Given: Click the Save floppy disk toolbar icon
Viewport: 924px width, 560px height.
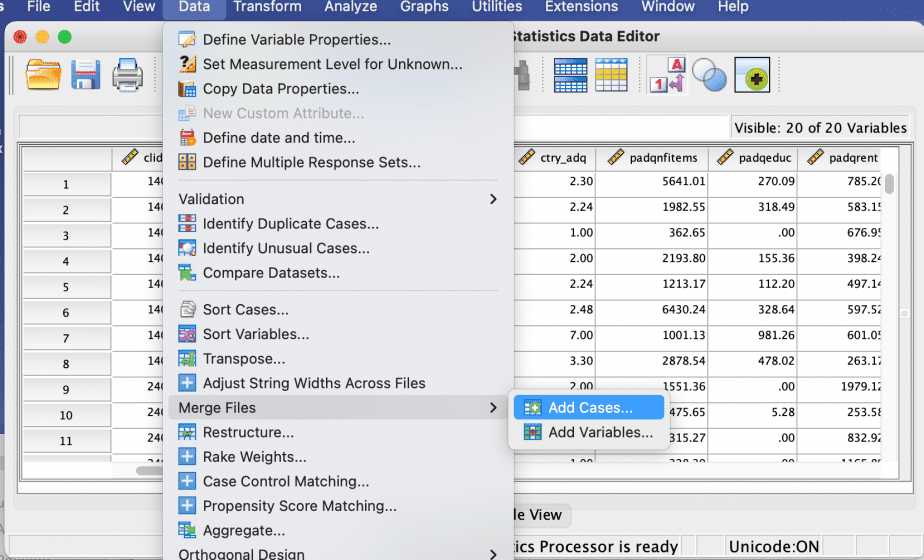Looking at the screenshot, I should [85, 75].
